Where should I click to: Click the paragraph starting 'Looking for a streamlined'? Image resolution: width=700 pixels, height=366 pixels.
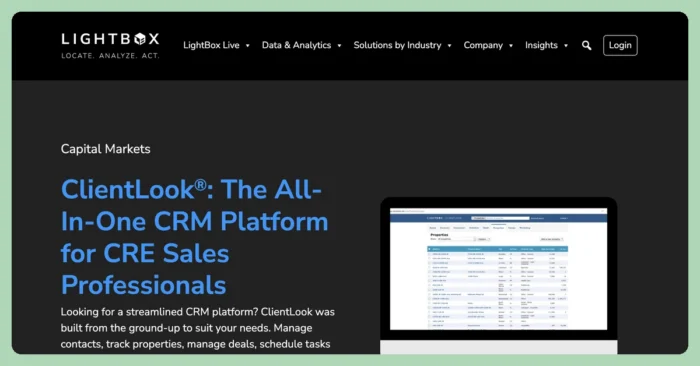click(198, 328)
